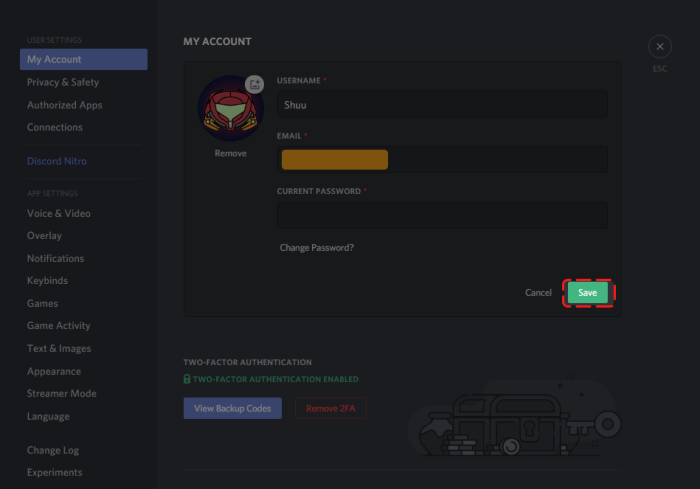View the Change Log

click(x=53, y=451)
